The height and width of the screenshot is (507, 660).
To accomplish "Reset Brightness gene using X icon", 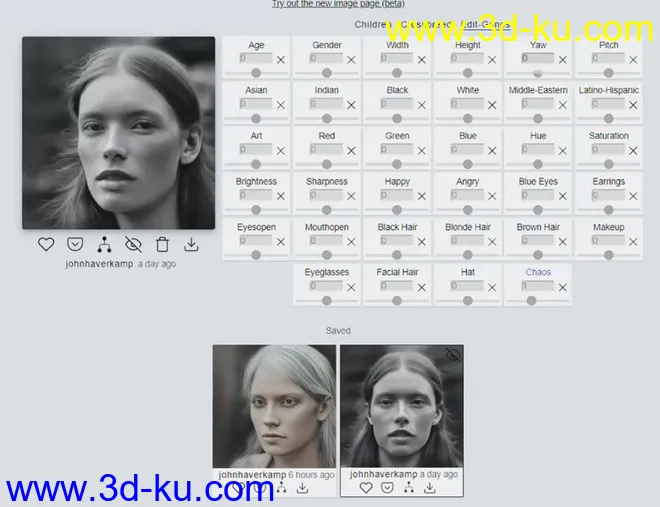I will (x=281, y=196).
